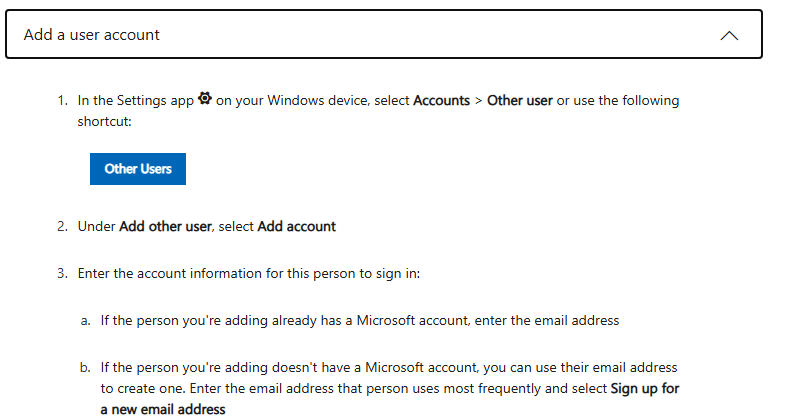This screenshot has height=419, width=799.
Task: Click the bold Accounts text in step 1
Action: click(x=441, y=100)
